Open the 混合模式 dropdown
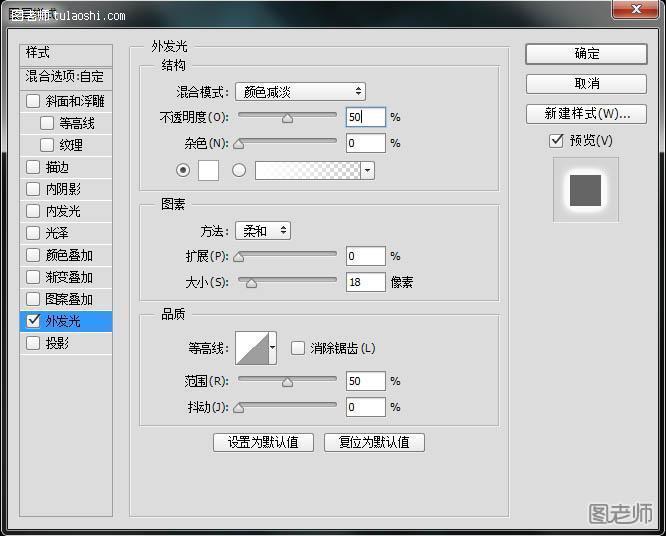This screenshot has width=666, height=536. coord(300,92)
